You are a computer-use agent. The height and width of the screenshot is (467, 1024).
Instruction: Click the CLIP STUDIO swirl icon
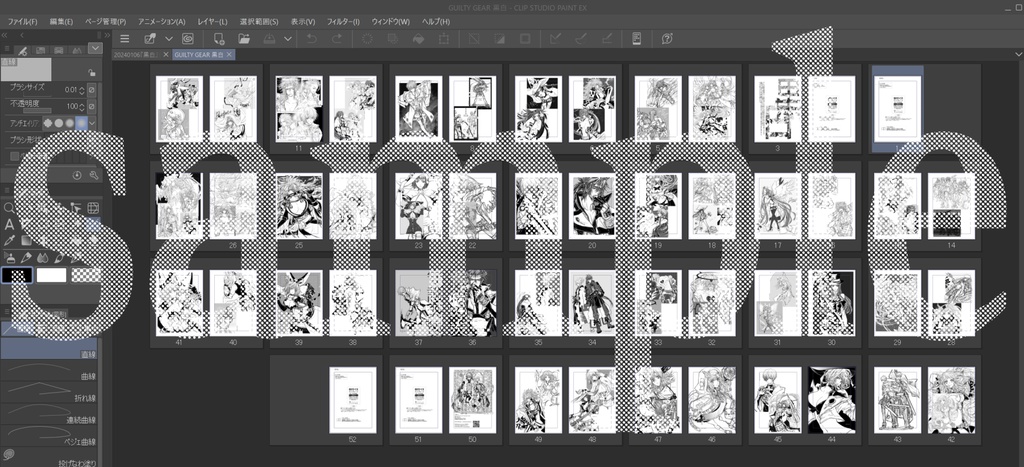(x=188, y=39)
